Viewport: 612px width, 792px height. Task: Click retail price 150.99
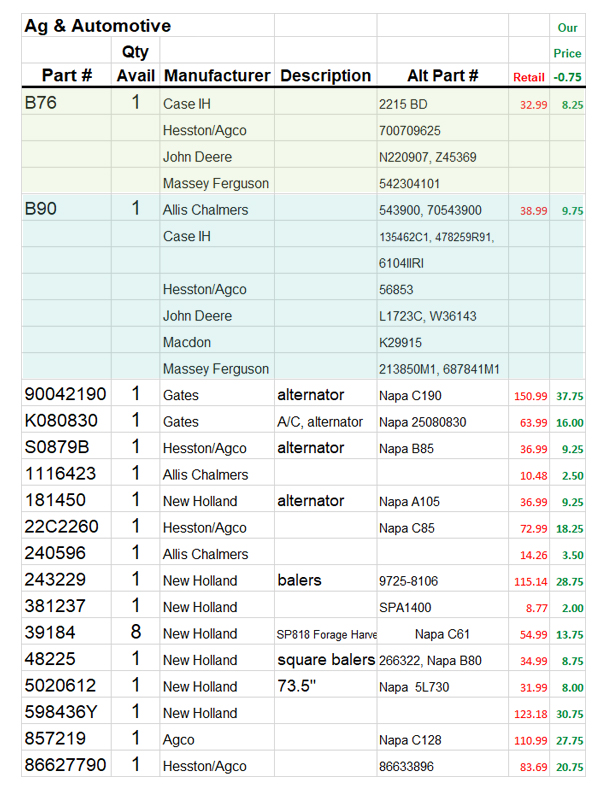(529, 396)
